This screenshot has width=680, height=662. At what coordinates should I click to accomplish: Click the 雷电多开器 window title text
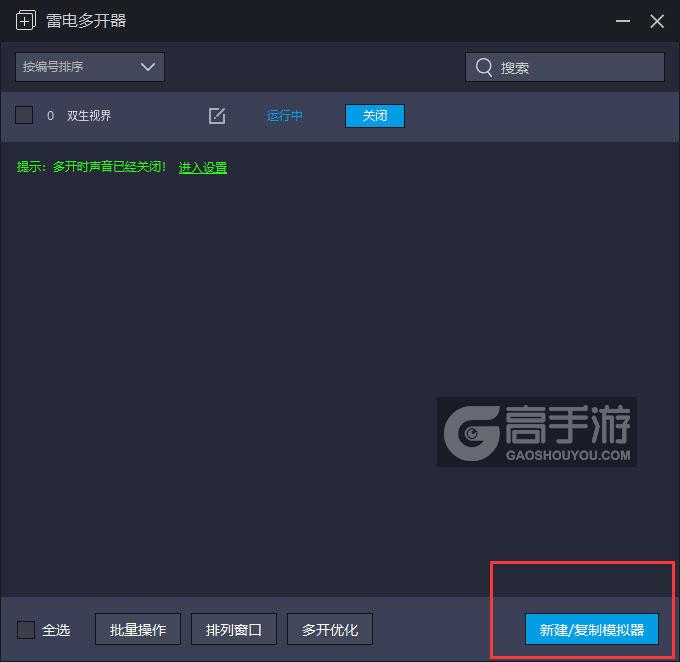[x=86, y=21]
